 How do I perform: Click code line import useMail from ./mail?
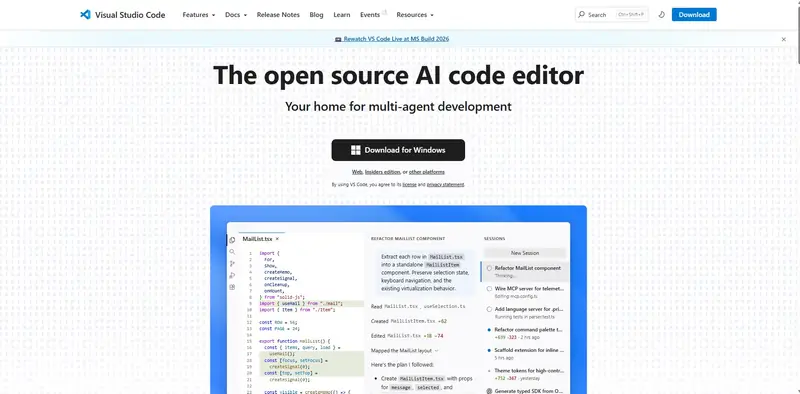point(300,303)
